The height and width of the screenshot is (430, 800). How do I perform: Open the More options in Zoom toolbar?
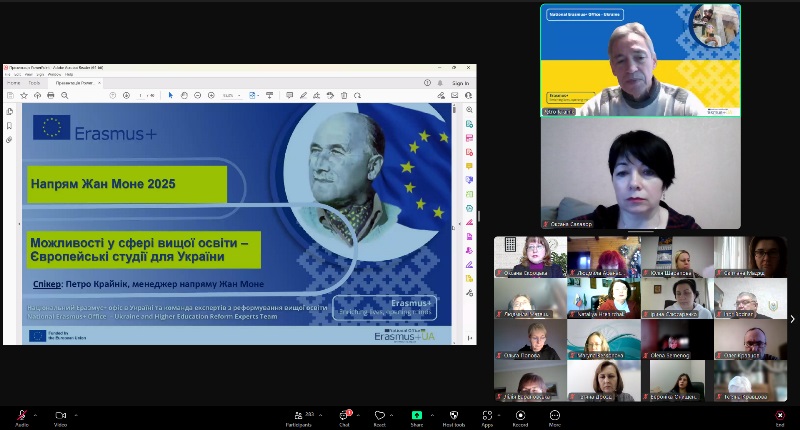point(555,418)
